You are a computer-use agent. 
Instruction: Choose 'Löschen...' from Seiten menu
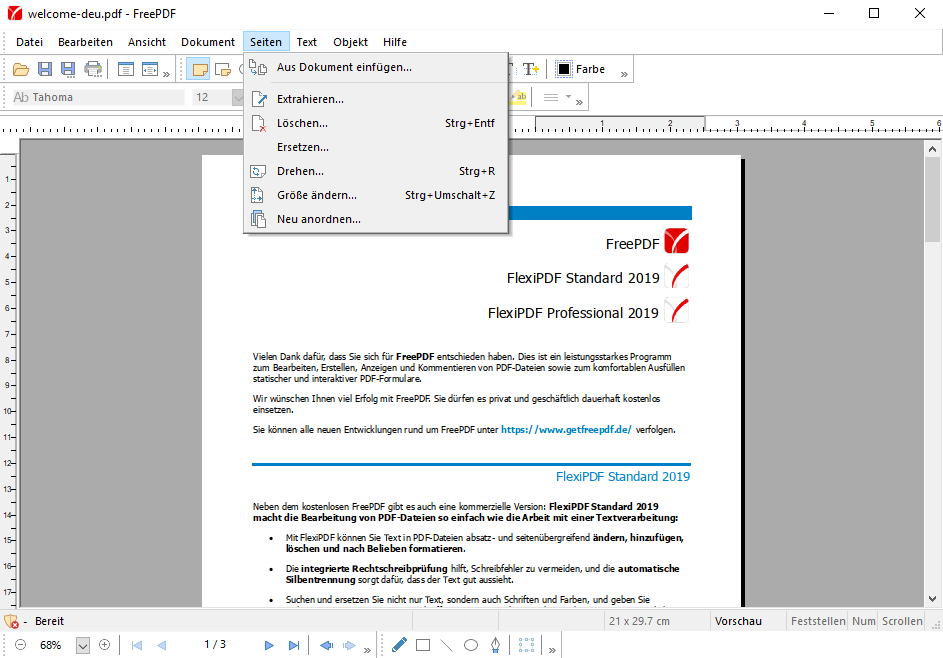376,123
